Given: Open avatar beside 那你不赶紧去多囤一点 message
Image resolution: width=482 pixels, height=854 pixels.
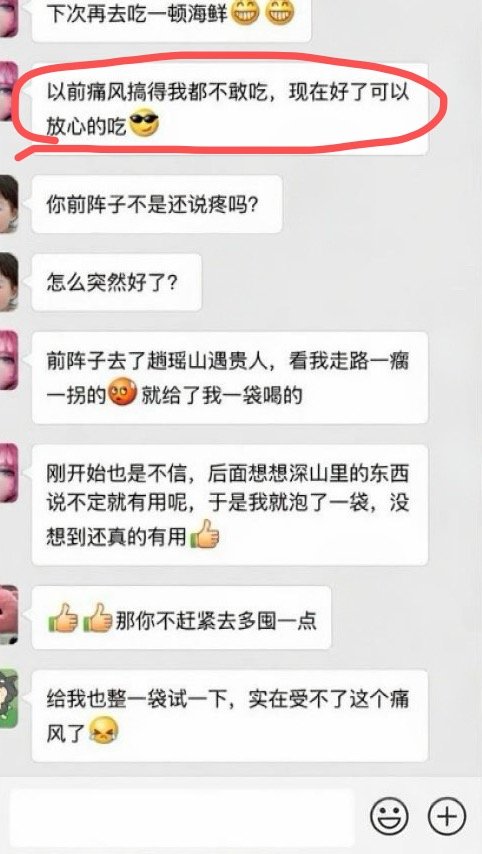Looking at the screenshot, I should (x=9, y=615).
